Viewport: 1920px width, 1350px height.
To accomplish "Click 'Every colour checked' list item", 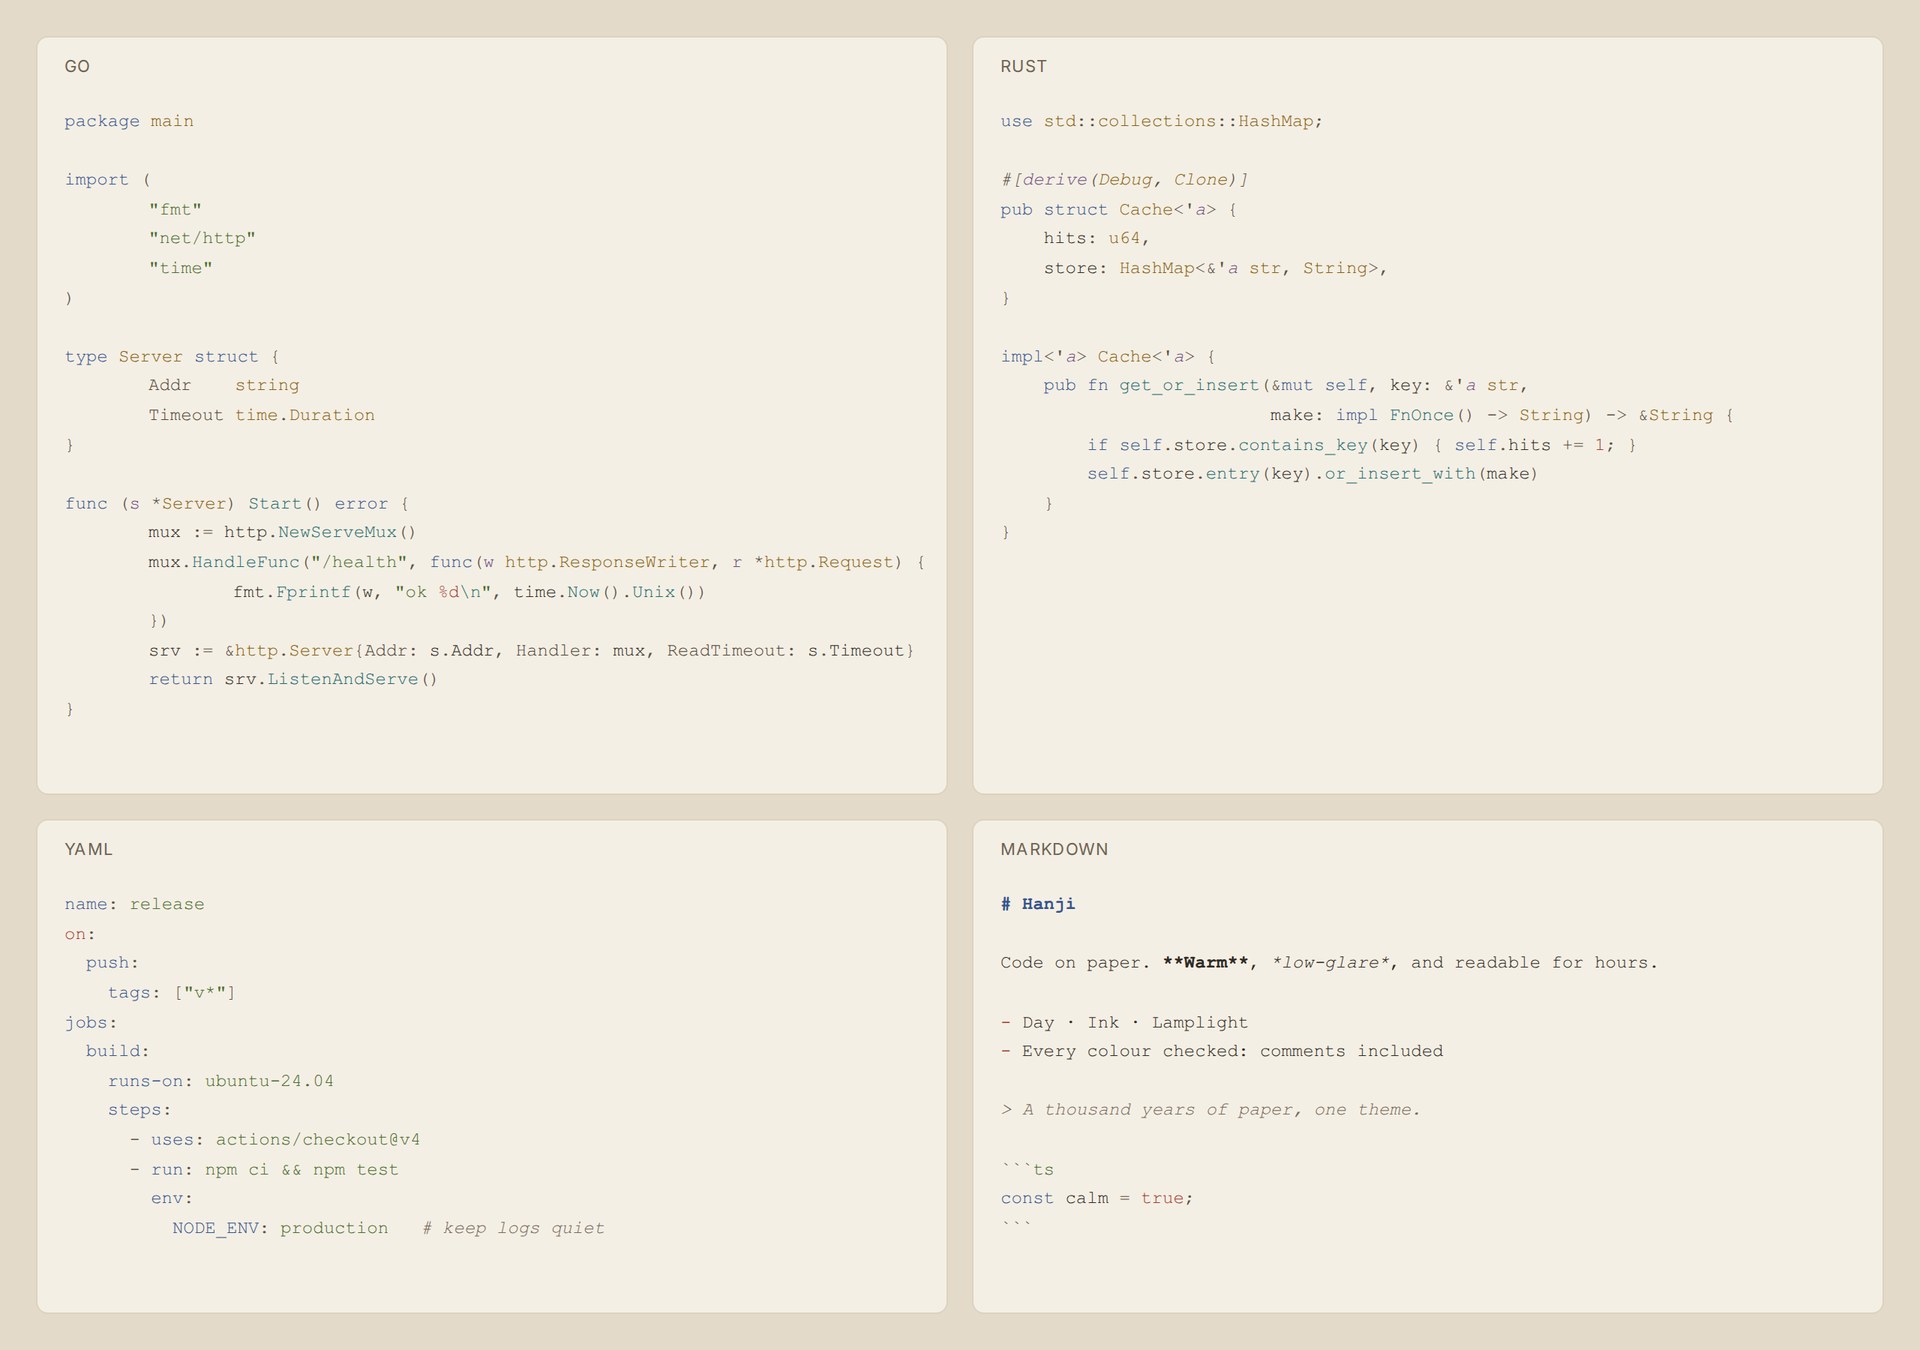I will tap(1222, 1051).
